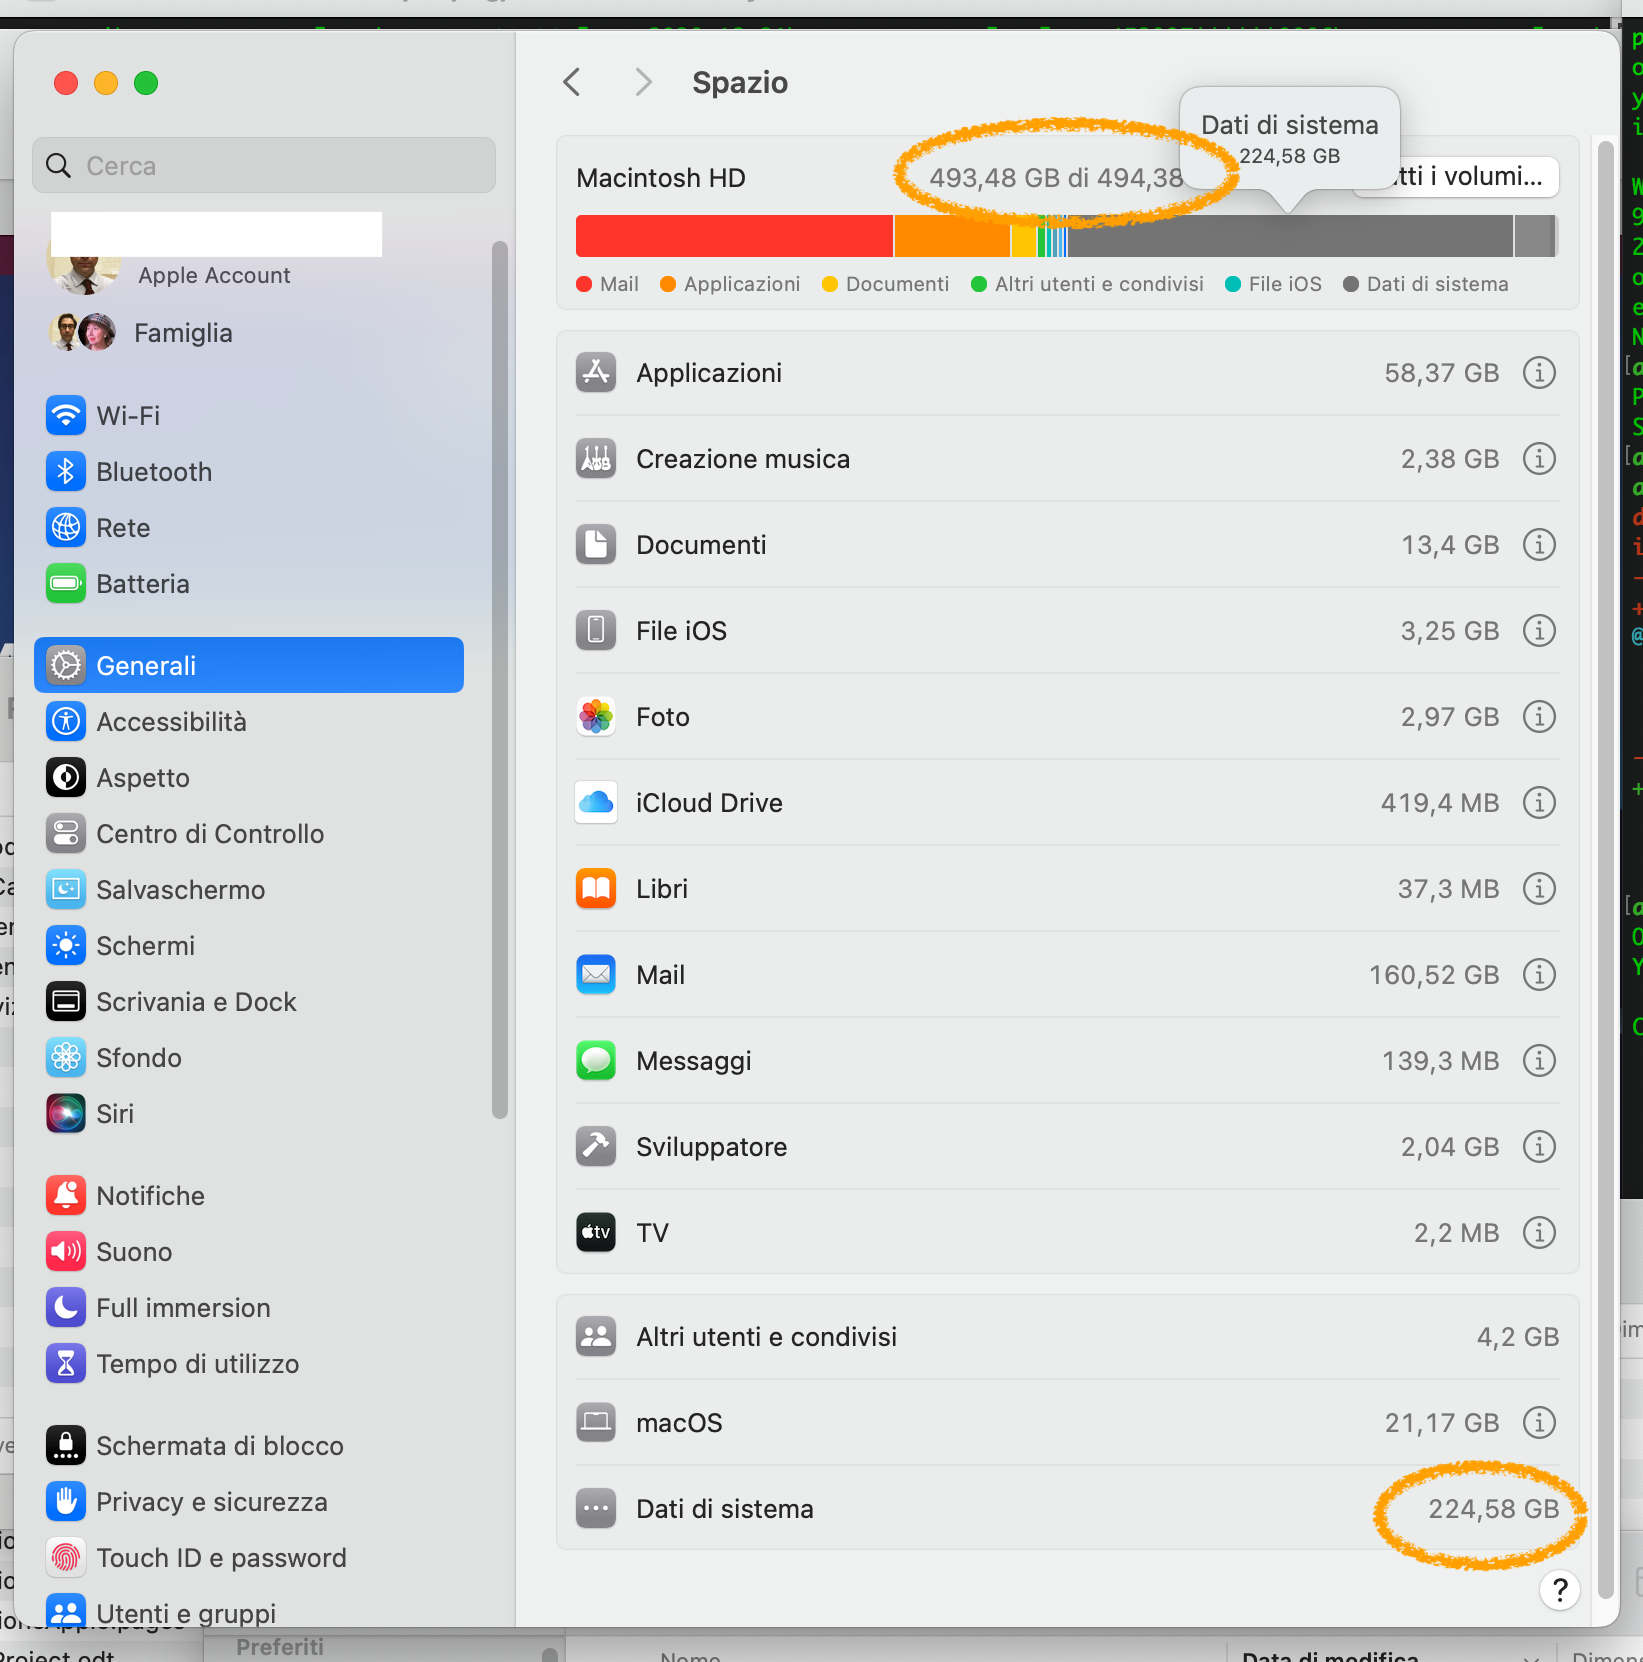The height and width of the screenshot is (1662, 1643).
Task: Click the iCloud Drive row label
Action: 709,803
